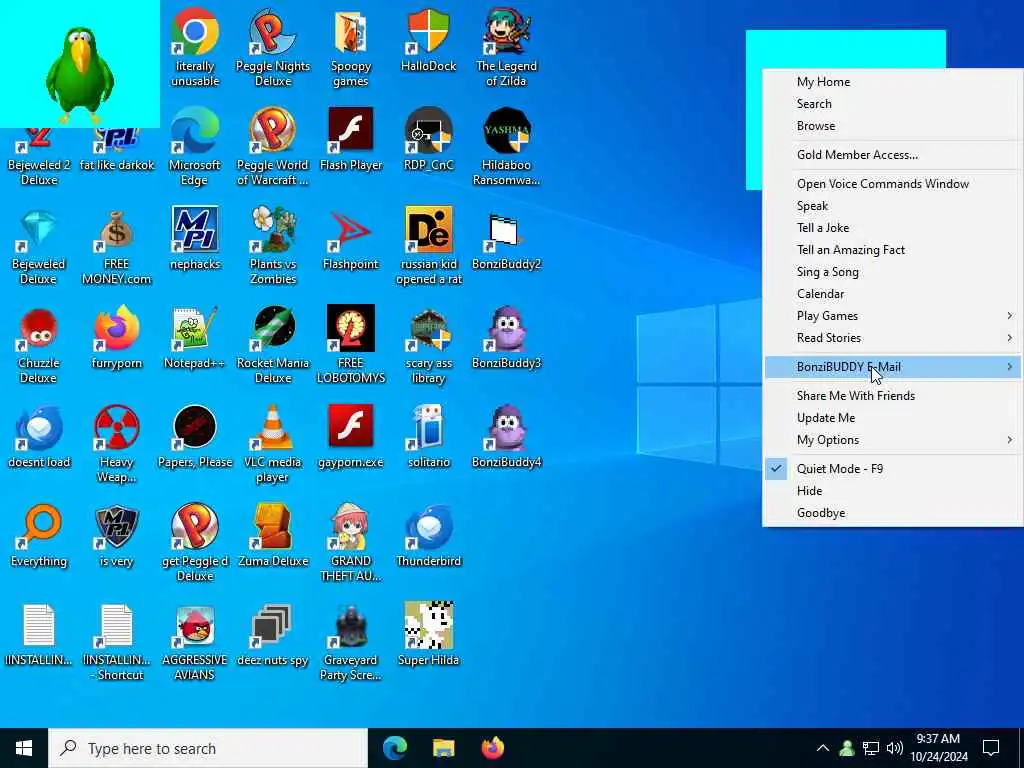This screenshot has width=1024, height=768.
Task: Select Search in the Bonzi menu
Action: (x=892, y=104)
